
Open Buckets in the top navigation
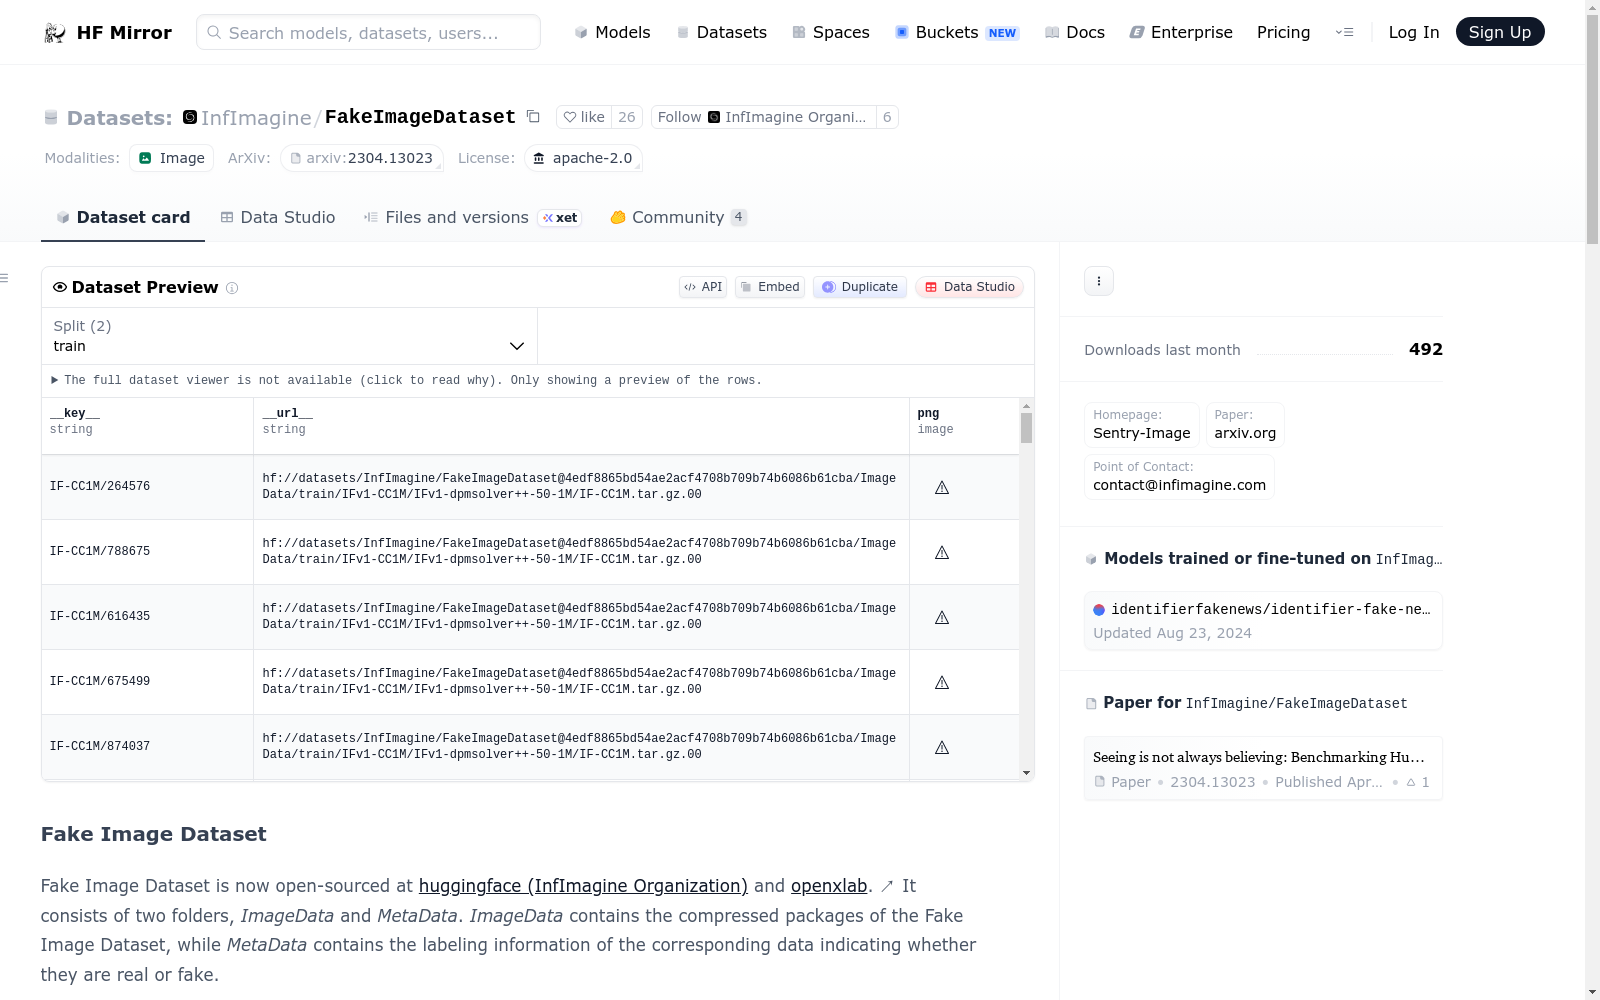click(956, 32)
